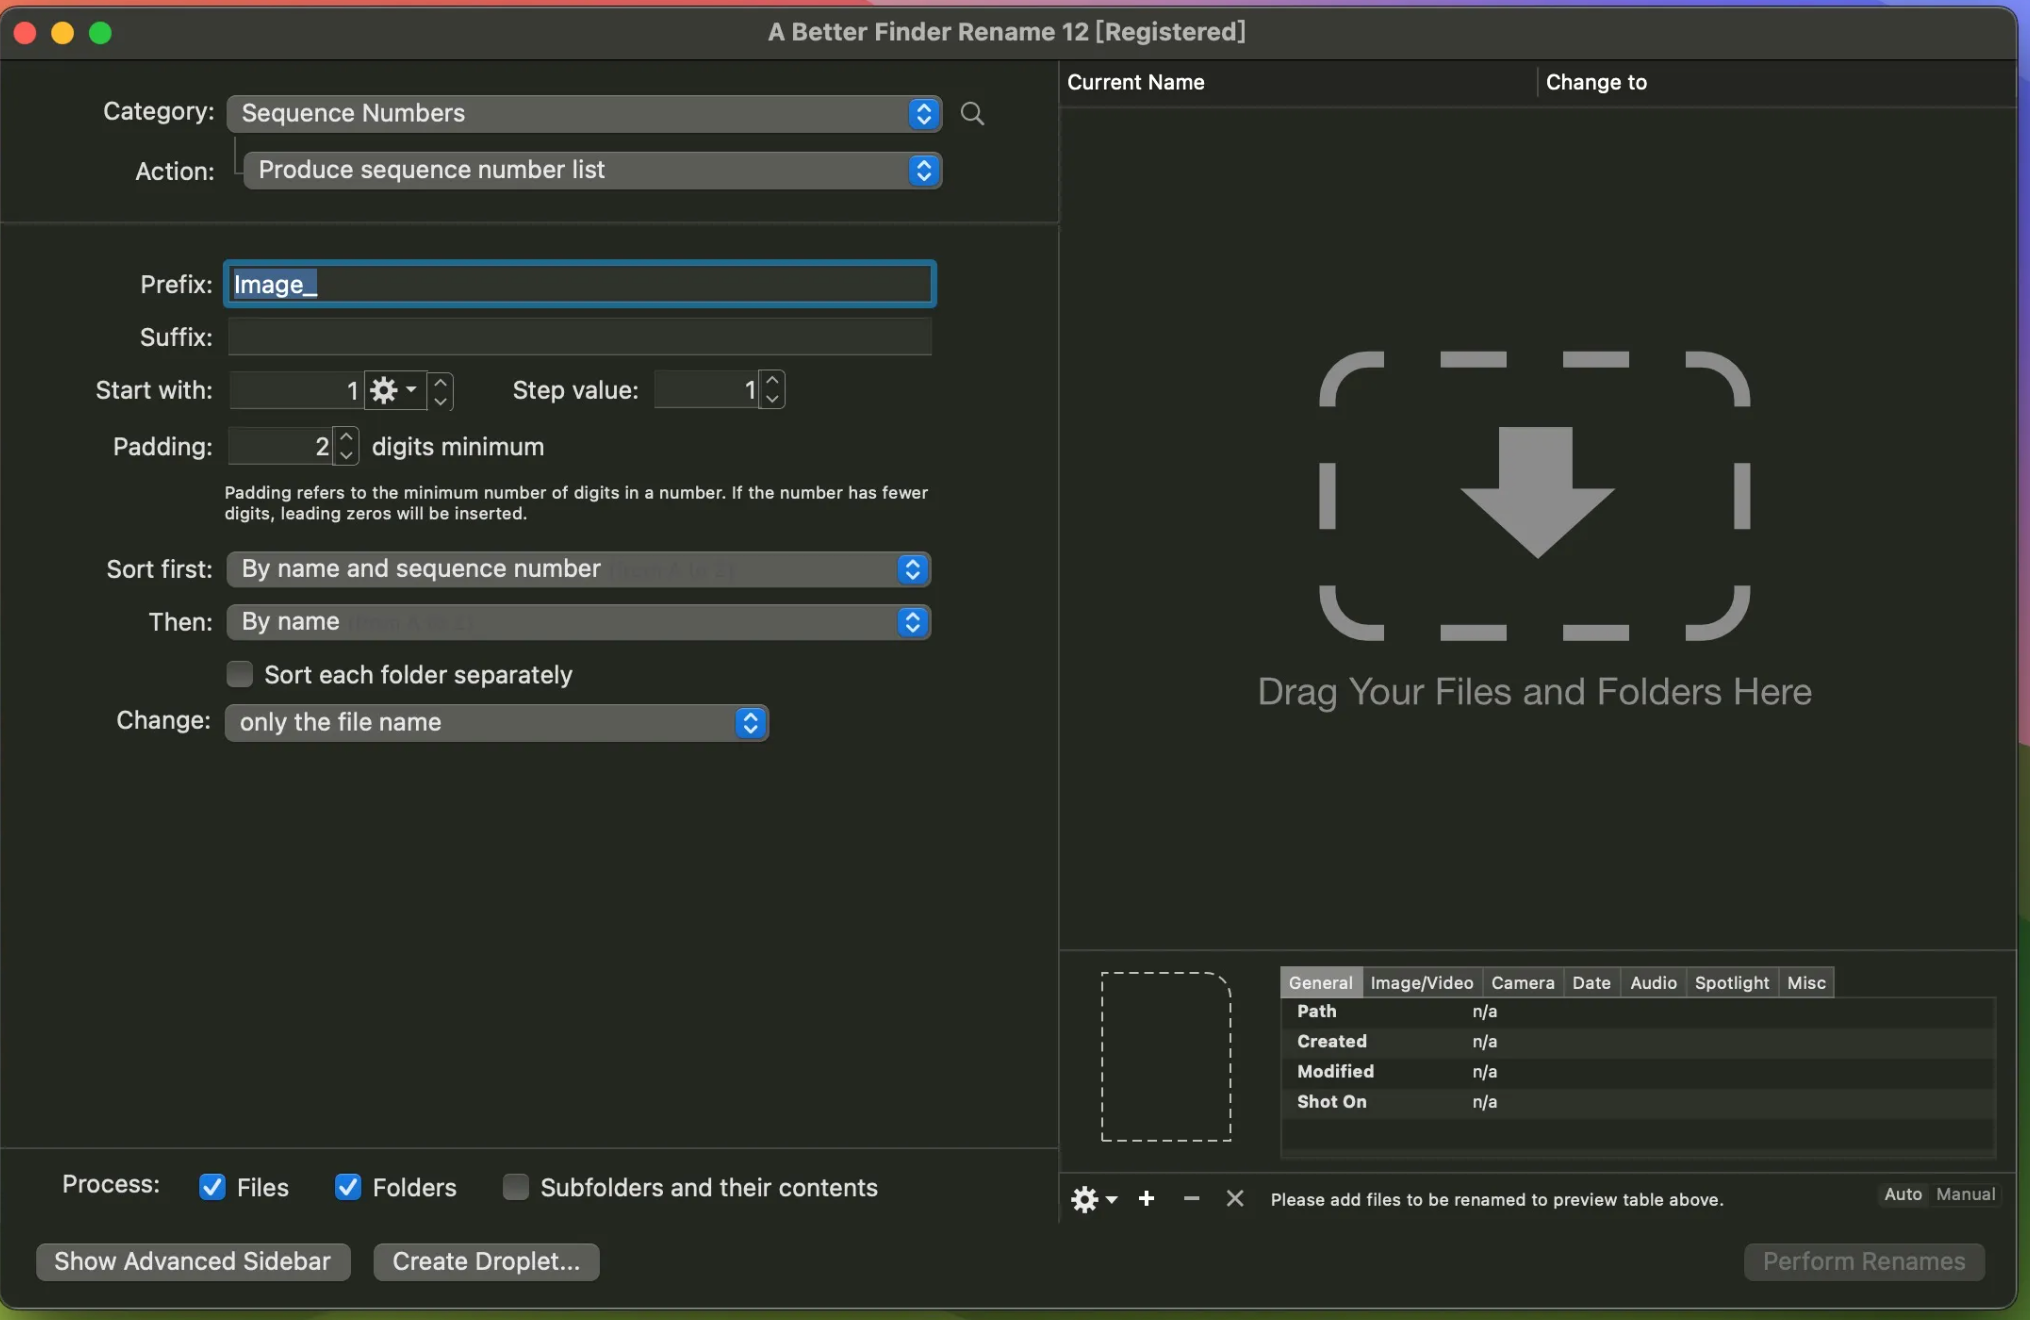Click the dashed file thumbnail placeholder
This screenshot has height=1320, width=2030.
pyautogui.click(x=1166, y=1056)
